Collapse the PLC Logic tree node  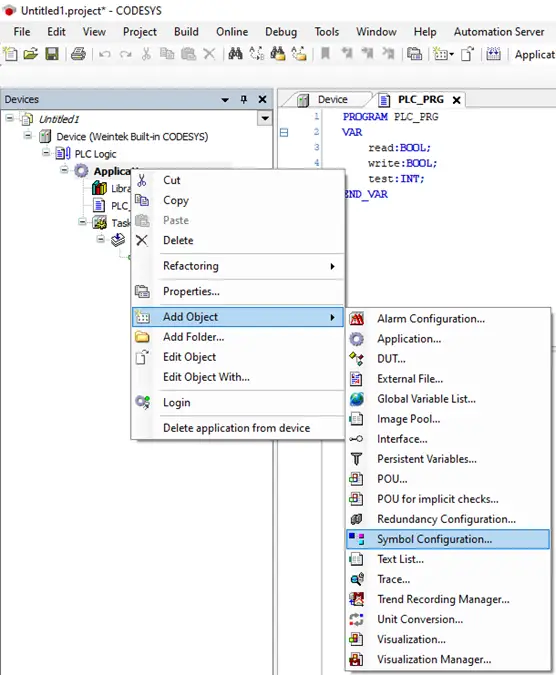(x=46, y=152)
